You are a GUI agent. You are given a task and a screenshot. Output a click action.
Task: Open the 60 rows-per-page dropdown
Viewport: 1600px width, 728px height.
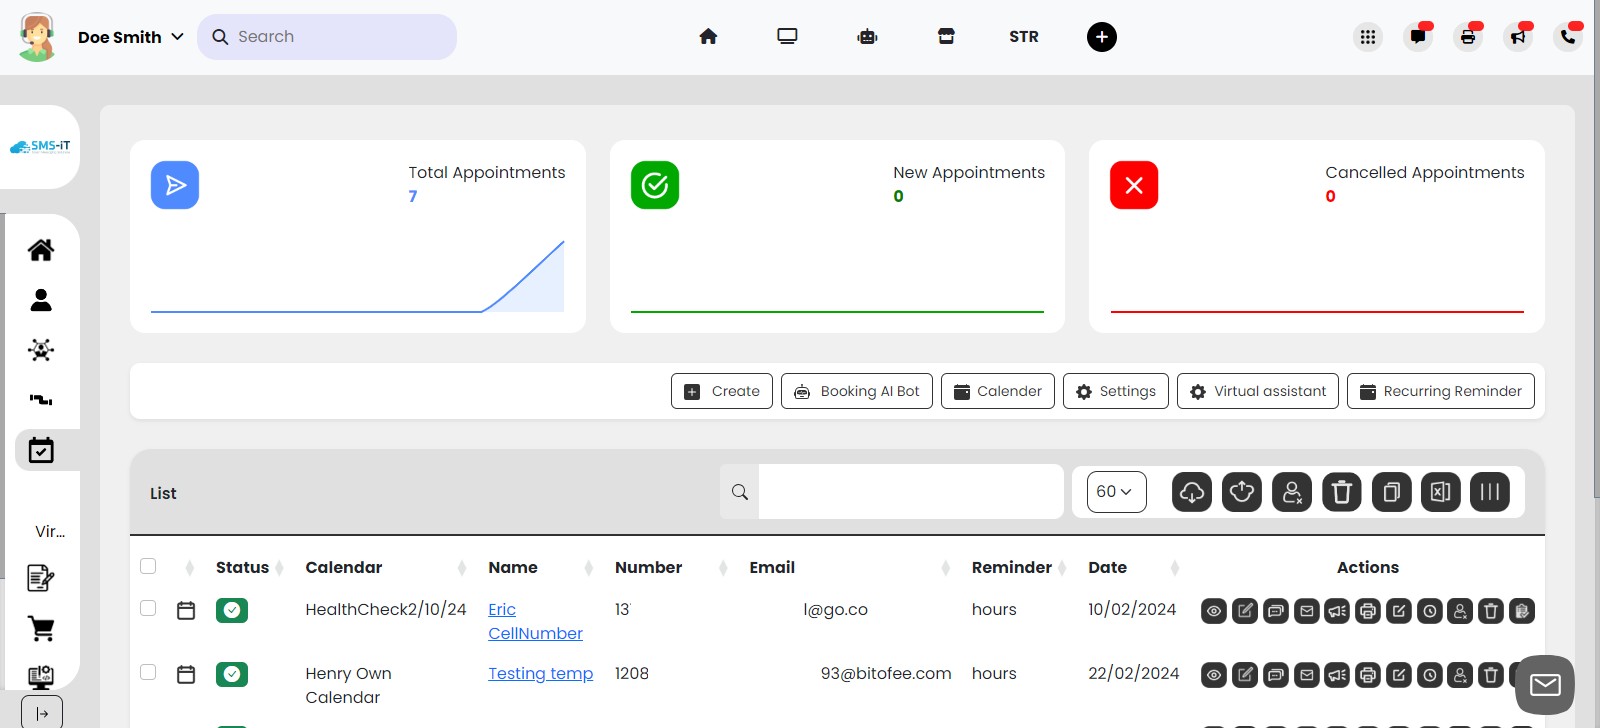pyautogui.click(x=1115, y=492)
